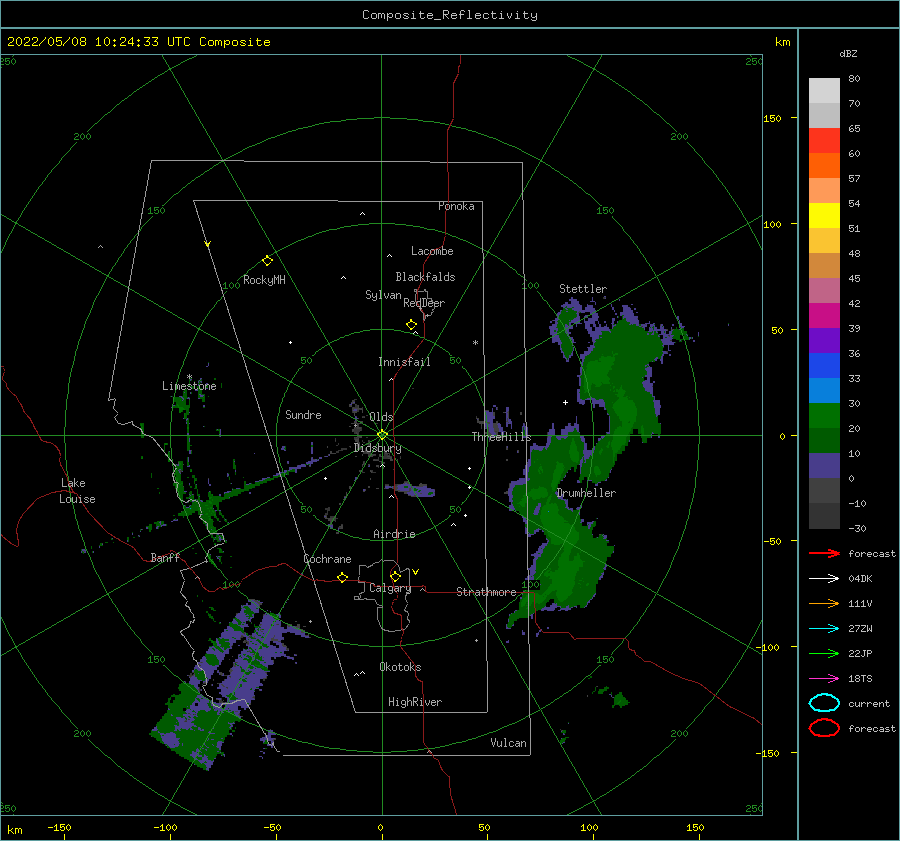Image resolution: width=900 pixels, height=841 pixels.
Task: Click the Airdrie label
Action: tap(394, 534)
